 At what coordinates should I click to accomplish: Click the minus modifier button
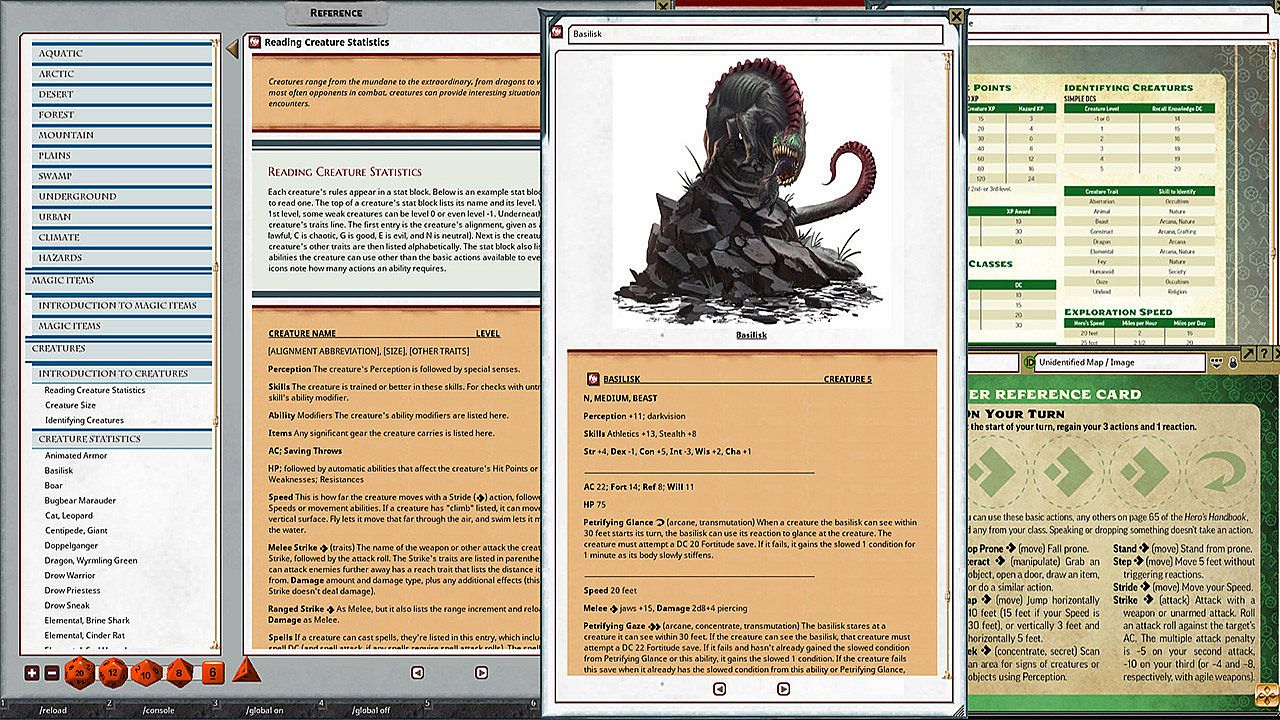[x=51, y=673]
